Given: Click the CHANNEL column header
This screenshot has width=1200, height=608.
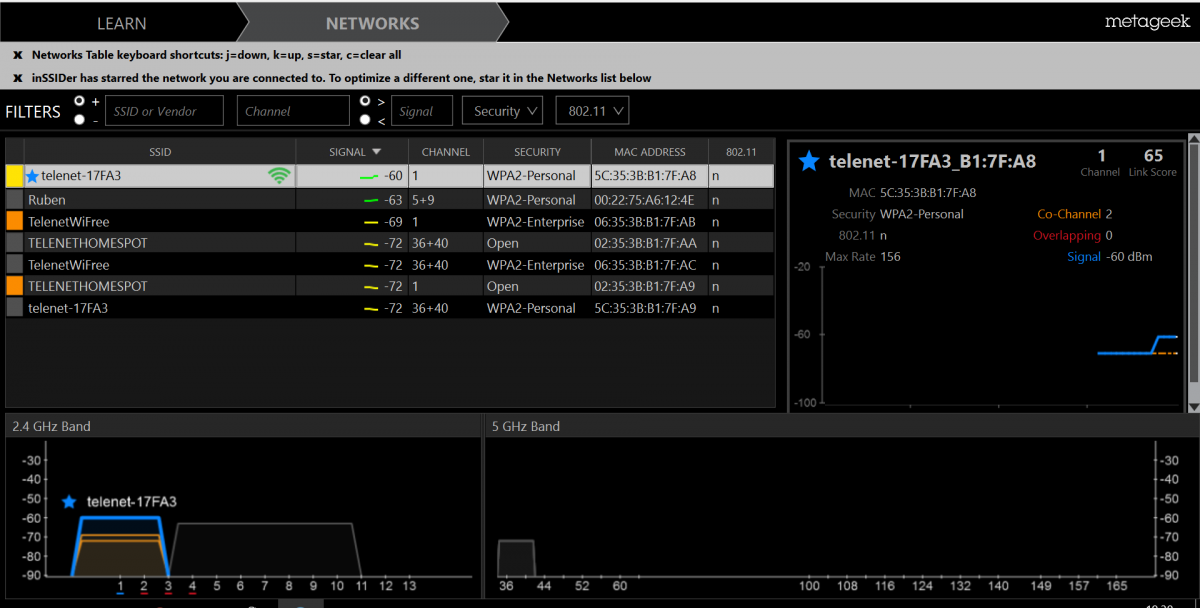Looking at the screenshot, I should (x=446, y=152).
